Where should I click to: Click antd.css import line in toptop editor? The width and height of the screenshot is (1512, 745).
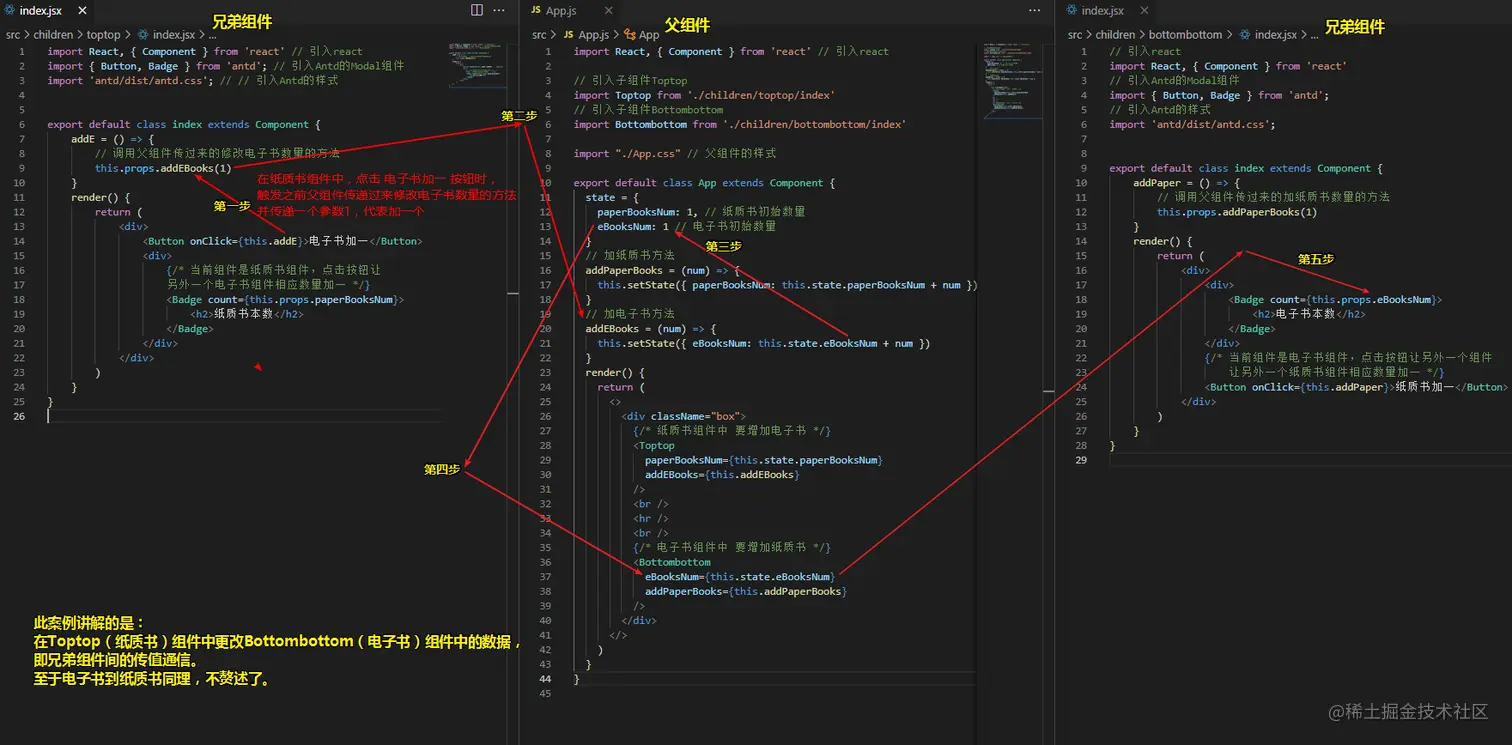click(193, 81)
